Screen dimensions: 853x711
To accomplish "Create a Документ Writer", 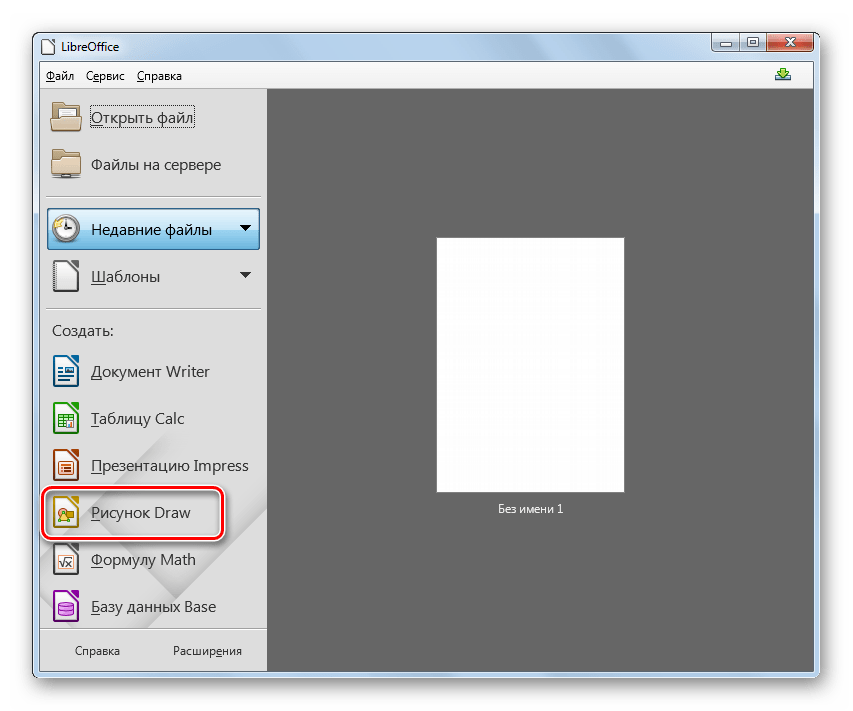I will [x=150, y=372].
